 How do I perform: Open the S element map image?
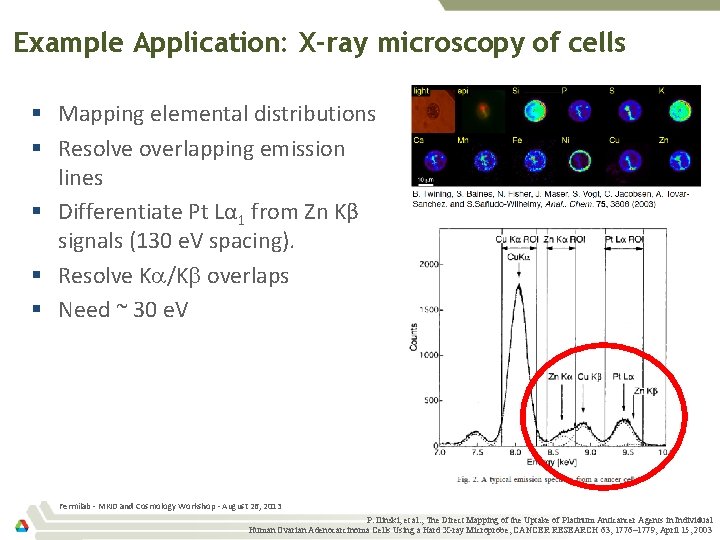tap(630, 111)
